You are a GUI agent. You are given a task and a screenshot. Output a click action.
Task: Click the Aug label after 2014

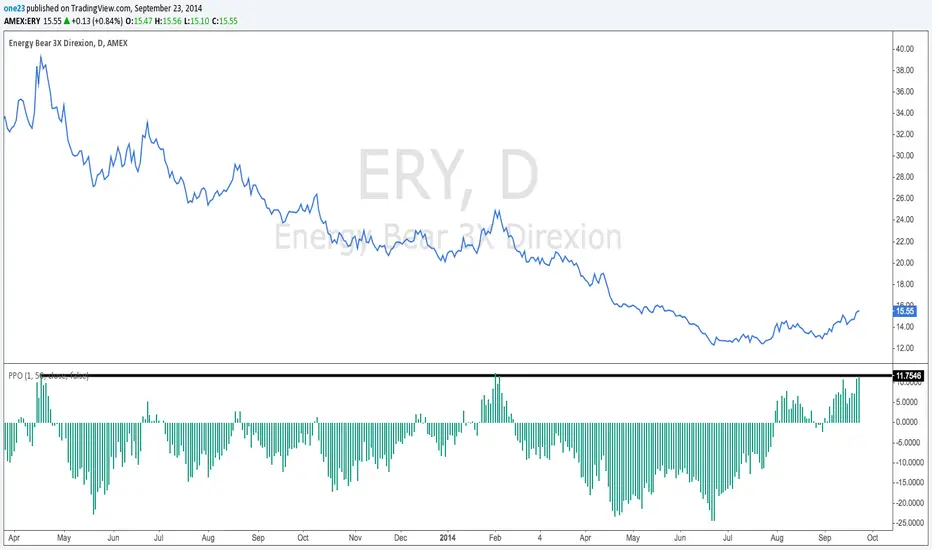pyautogui.click(x=777, y=538)
